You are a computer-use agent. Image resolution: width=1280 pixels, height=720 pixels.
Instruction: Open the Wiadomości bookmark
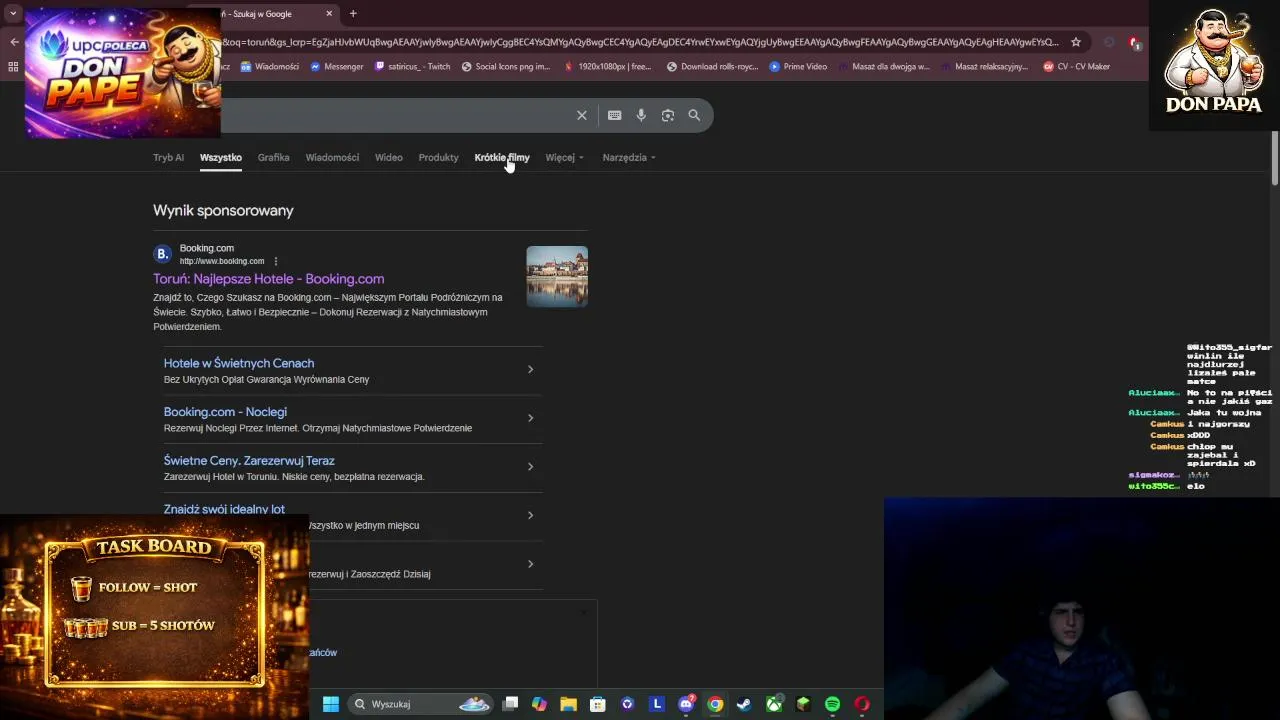(x=270, y=67)
